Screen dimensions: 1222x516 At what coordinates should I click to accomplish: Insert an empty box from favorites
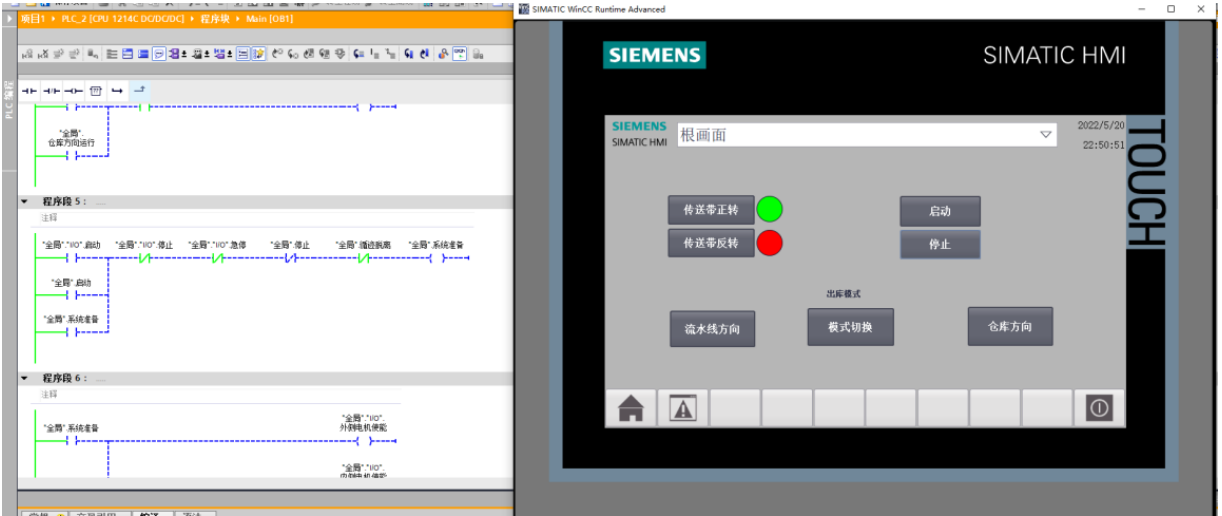pyautogui.click(x=96, y=90)
